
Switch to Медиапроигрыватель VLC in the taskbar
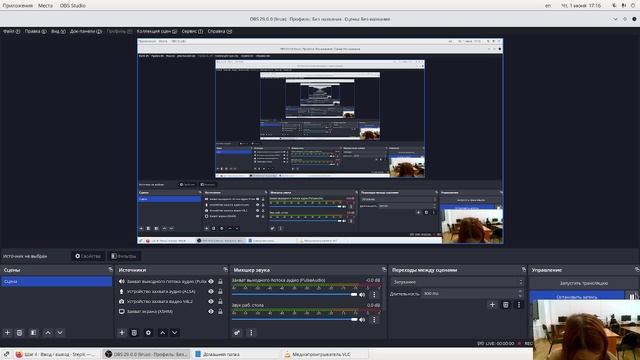324,354
